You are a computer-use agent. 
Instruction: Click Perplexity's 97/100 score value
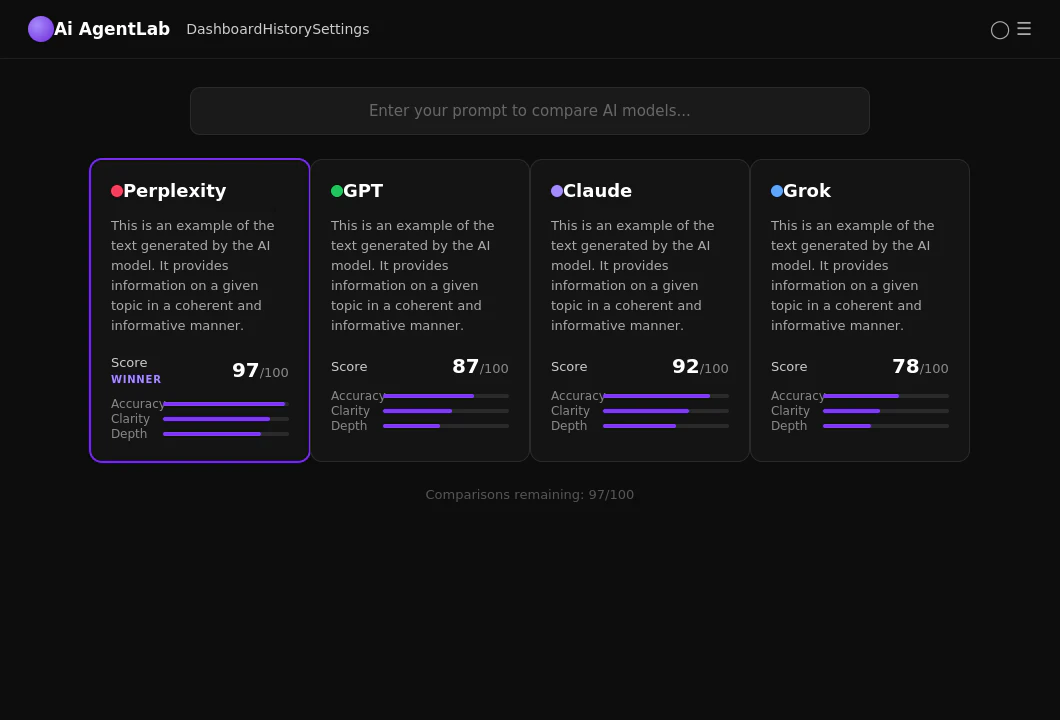click(260, 370)
